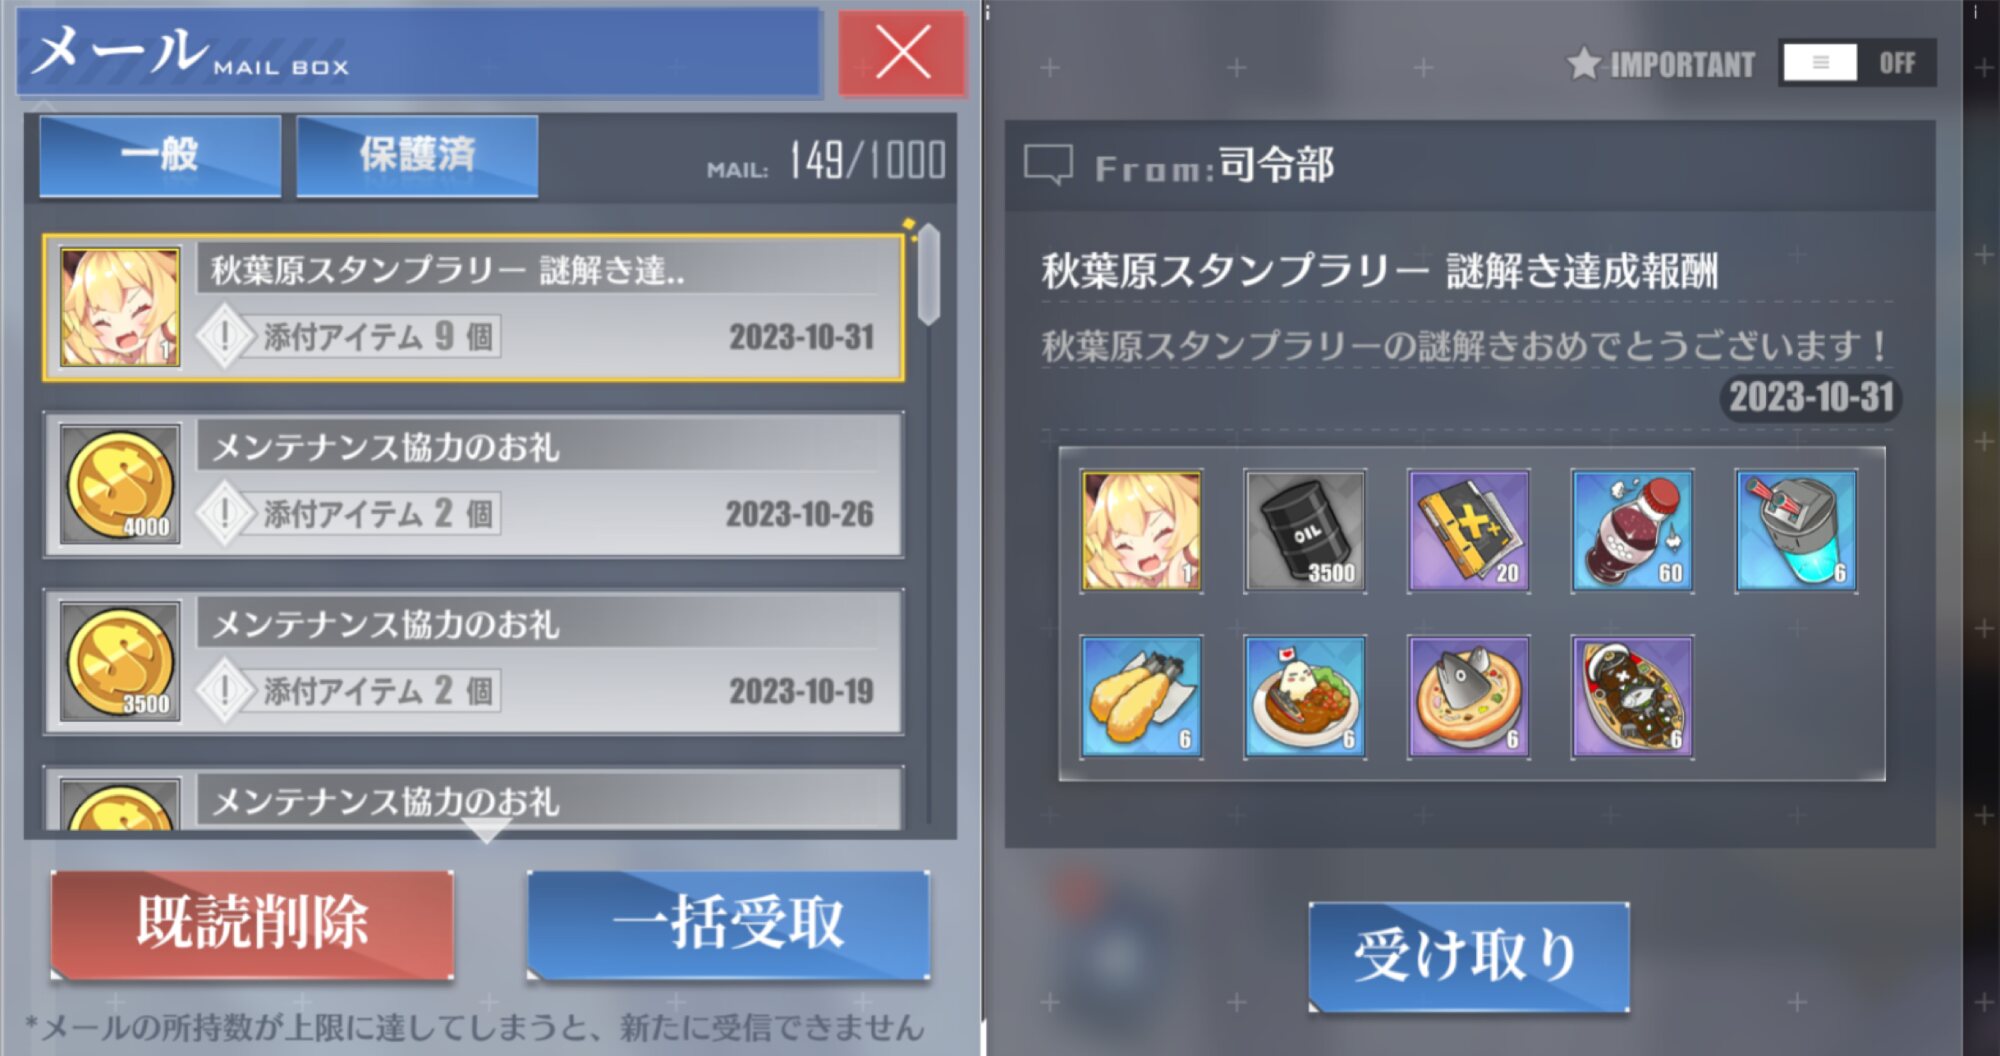The image size is (2000, 1056).
Task: Close the mail box with red X
Action: pyautogui.click(x=902, y=53)
